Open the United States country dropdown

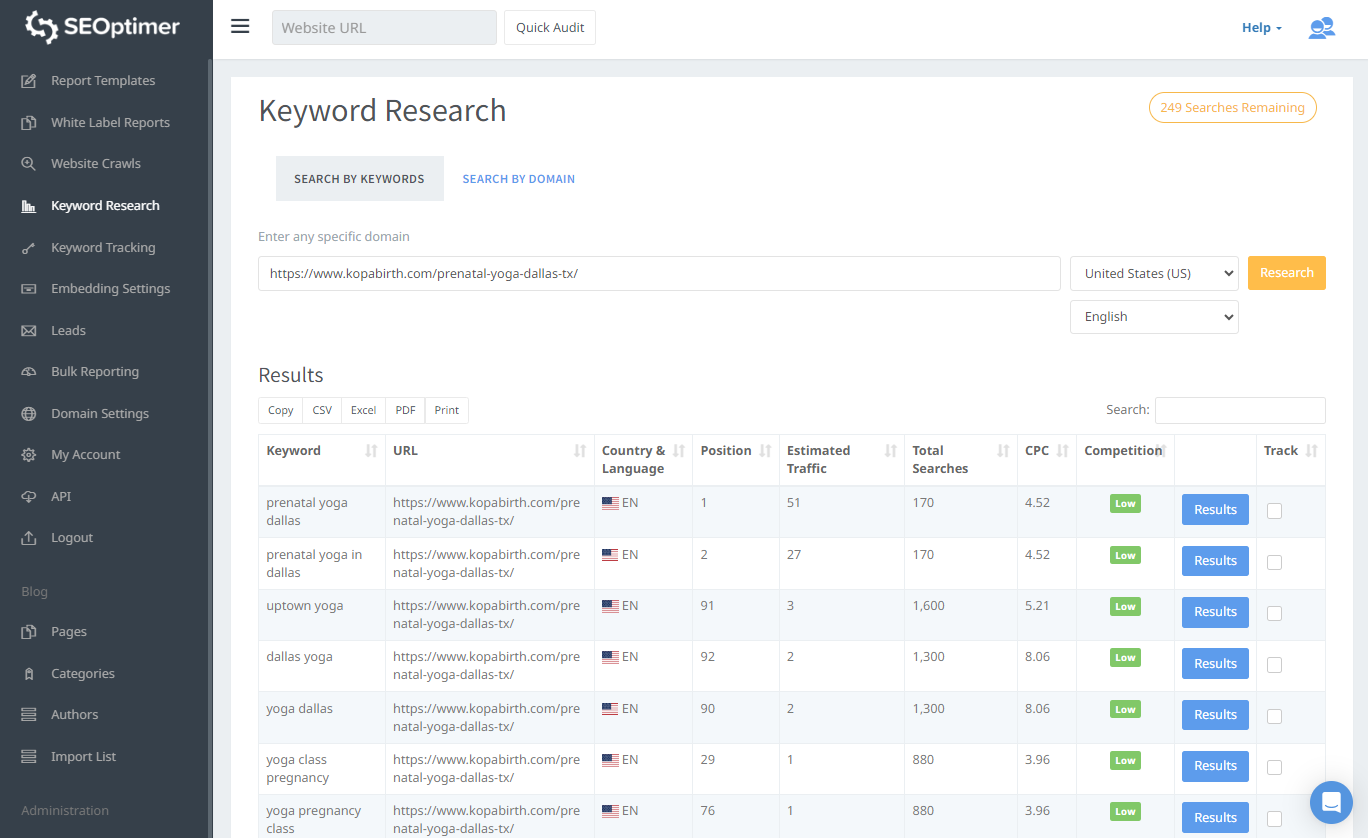1154,273
